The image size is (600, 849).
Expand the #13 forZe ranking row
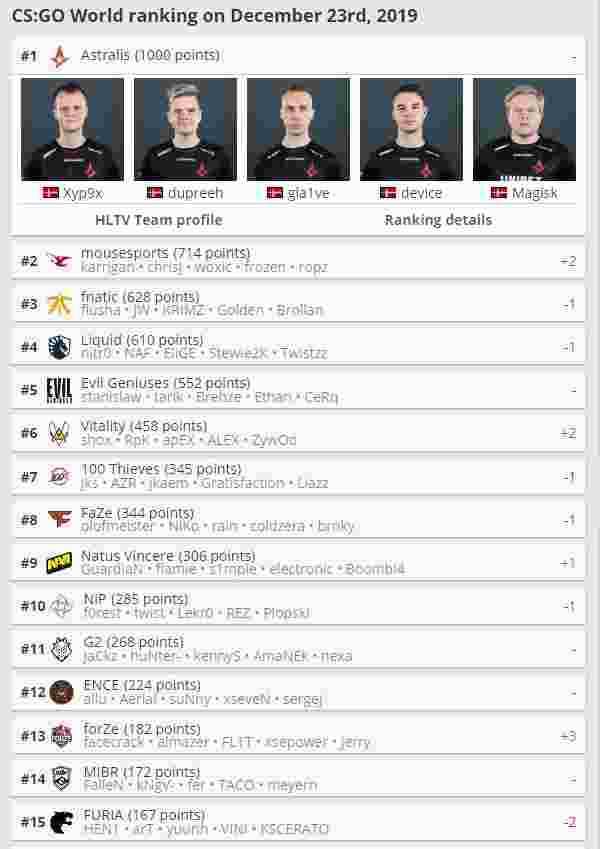point(298,735)
